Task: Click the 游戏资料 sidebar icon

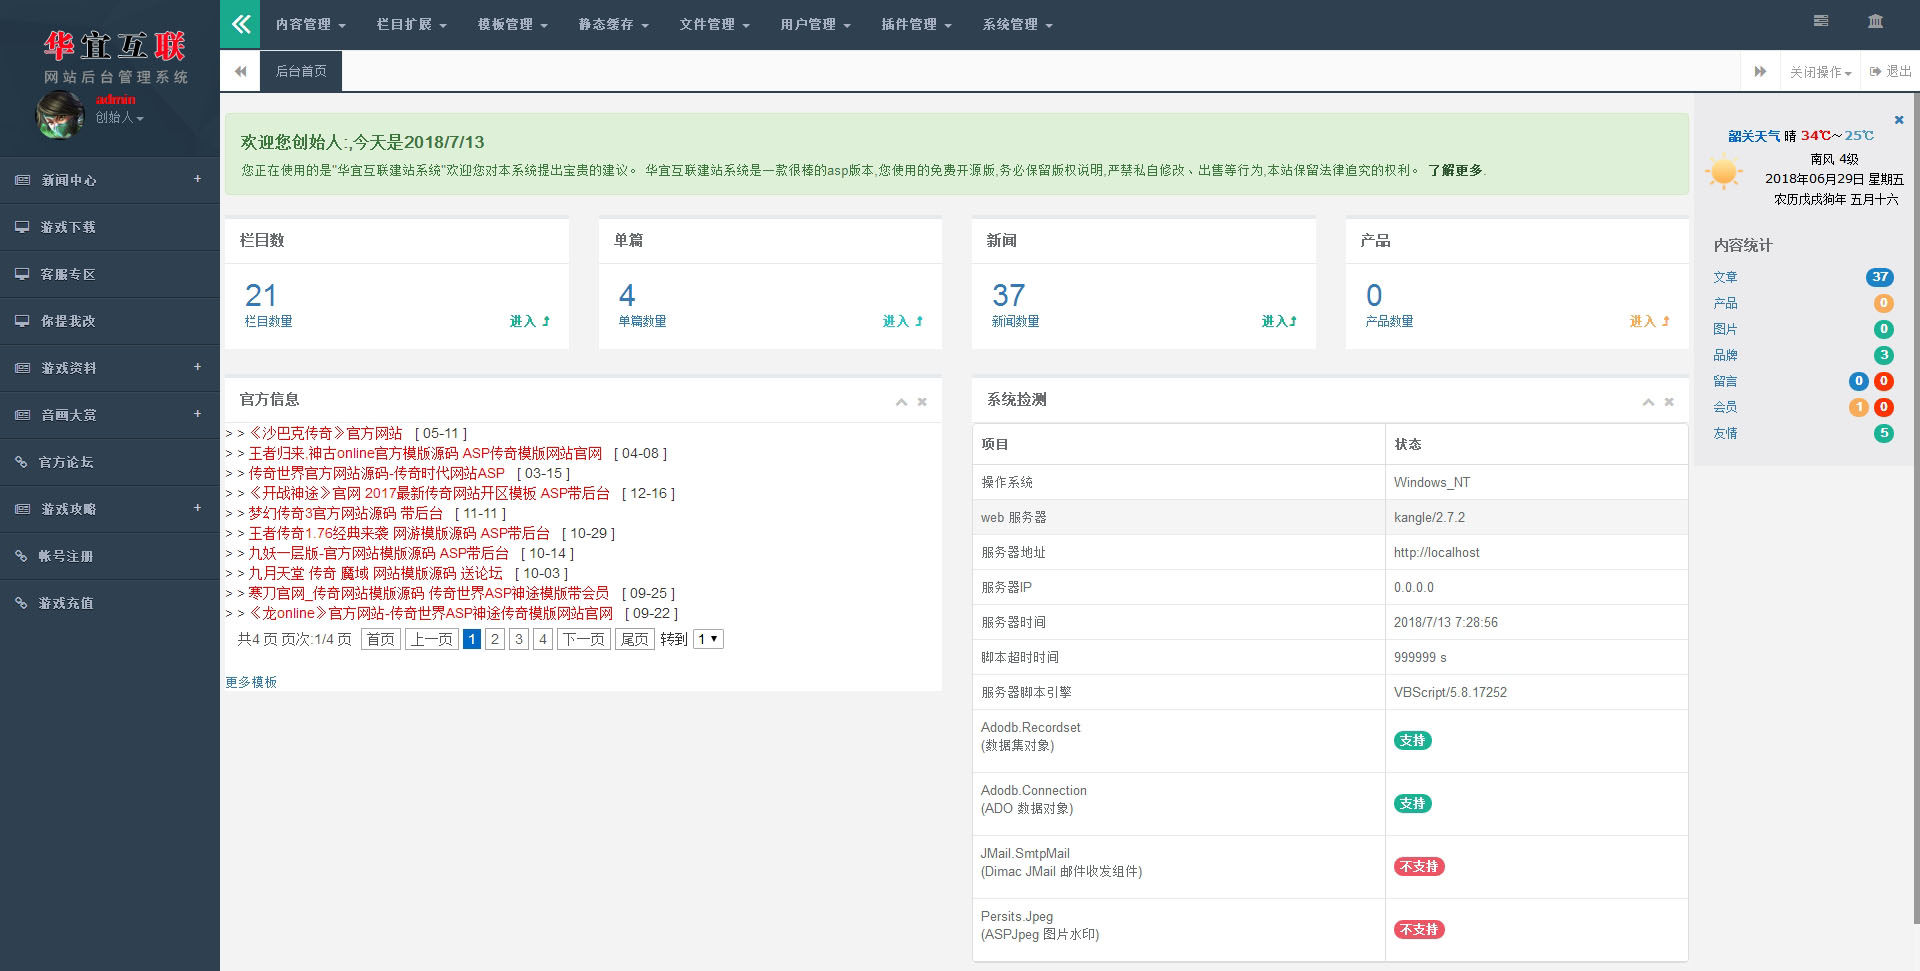Action: click(22, 368)
